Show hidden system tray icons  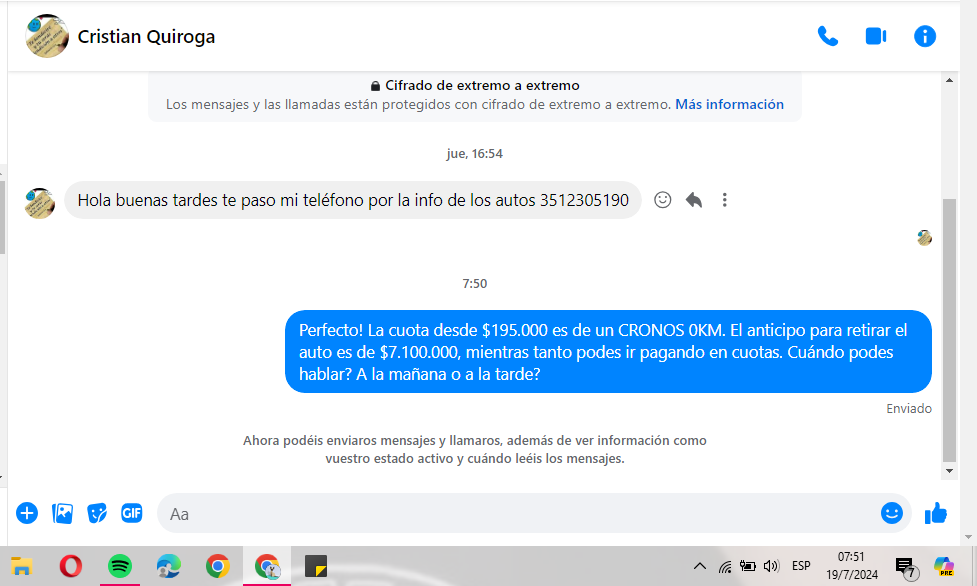pyautogui.click(x=699, y=566)
